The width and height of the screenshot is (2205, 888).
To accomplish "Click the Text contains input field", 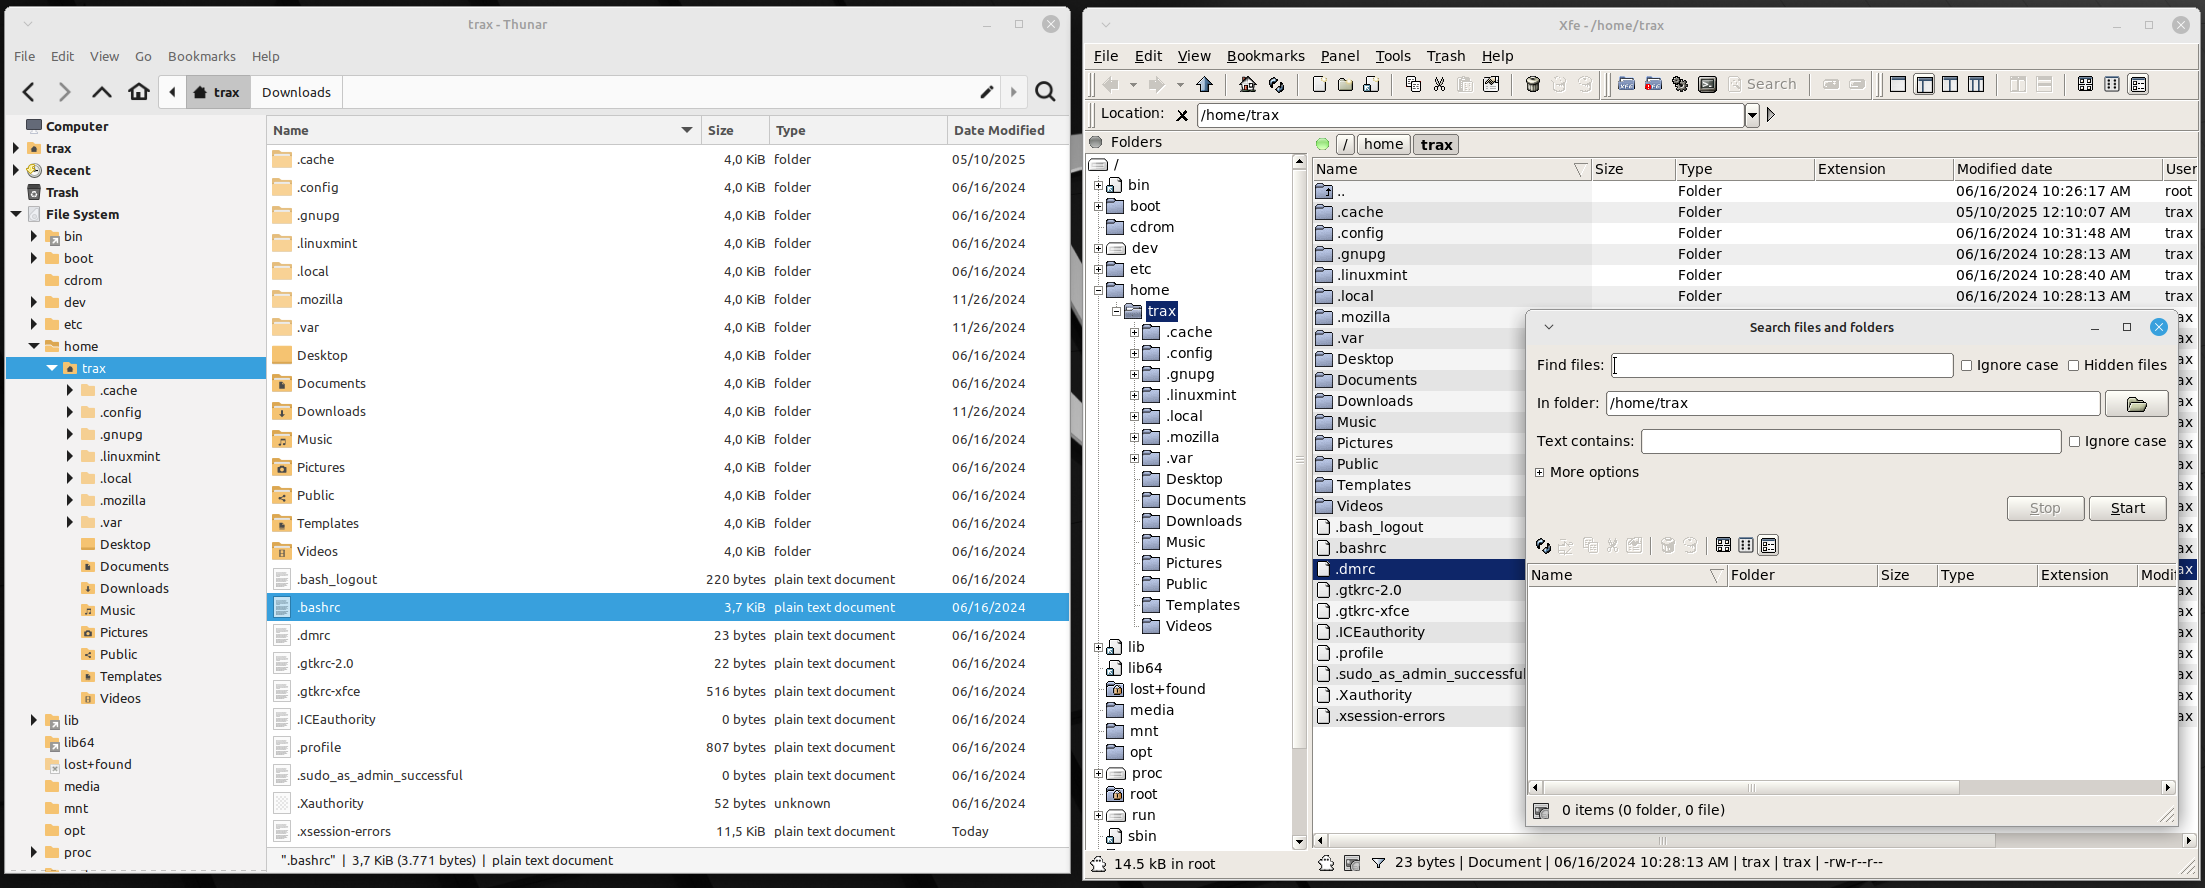I will [x=1850, y=442].
